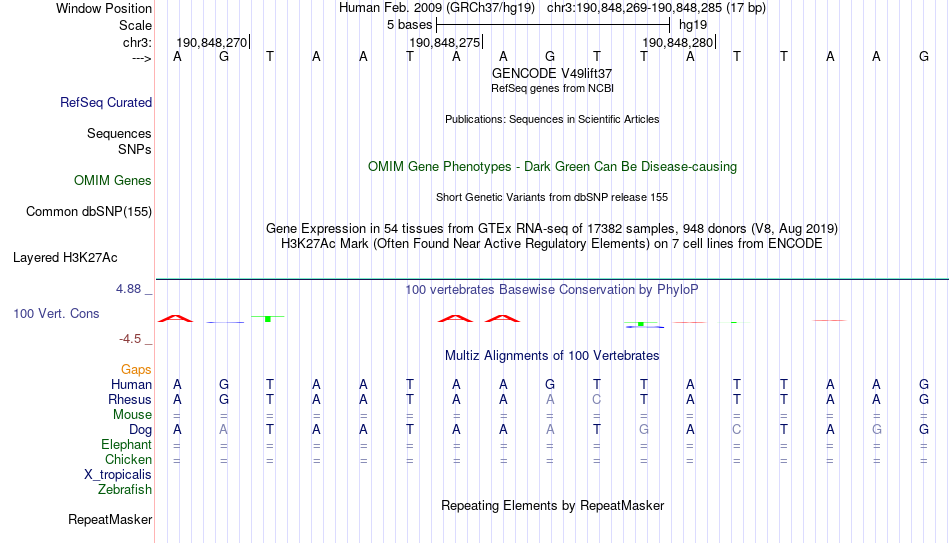Click the OMIM Gene Phenotypes track title
The height and width of the screenshot is (543, 950).
[552, 167]
